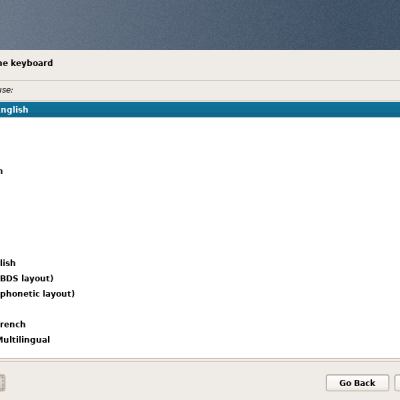
Task: Click the 'he keyboard' heading text
Action: coord(26,63)
